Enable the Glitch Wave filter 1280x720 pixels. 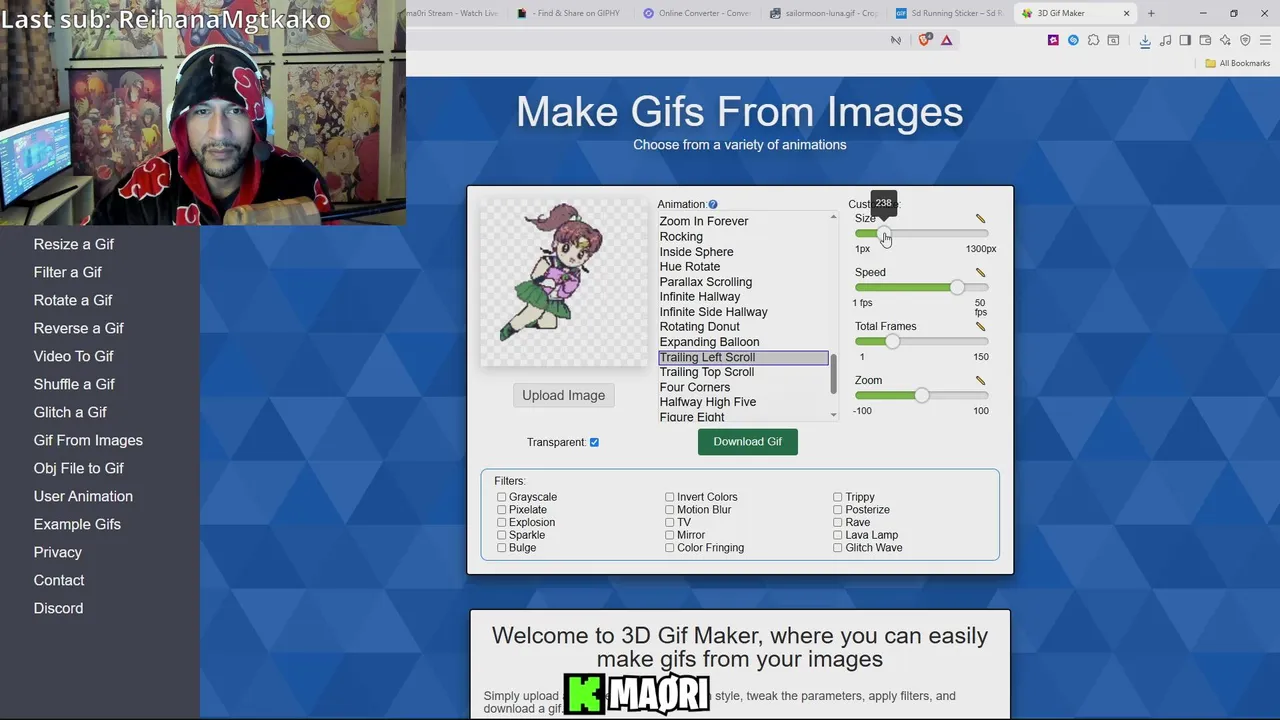click(x=838, y=548)
